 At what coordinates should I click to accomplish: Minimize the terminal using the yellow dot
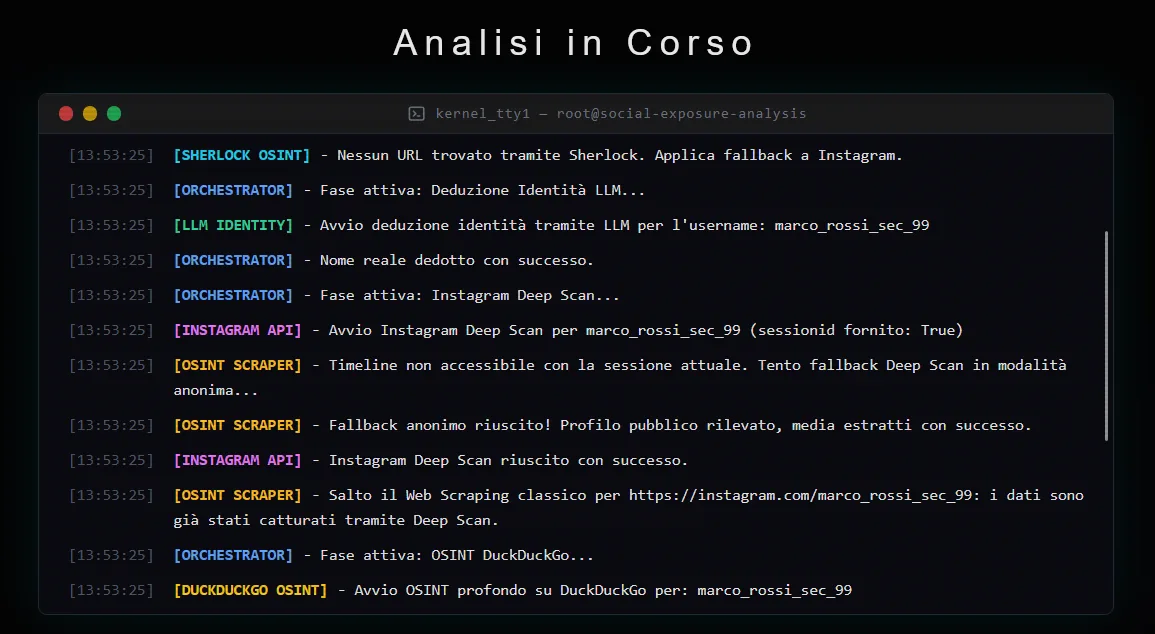(90, 113)
